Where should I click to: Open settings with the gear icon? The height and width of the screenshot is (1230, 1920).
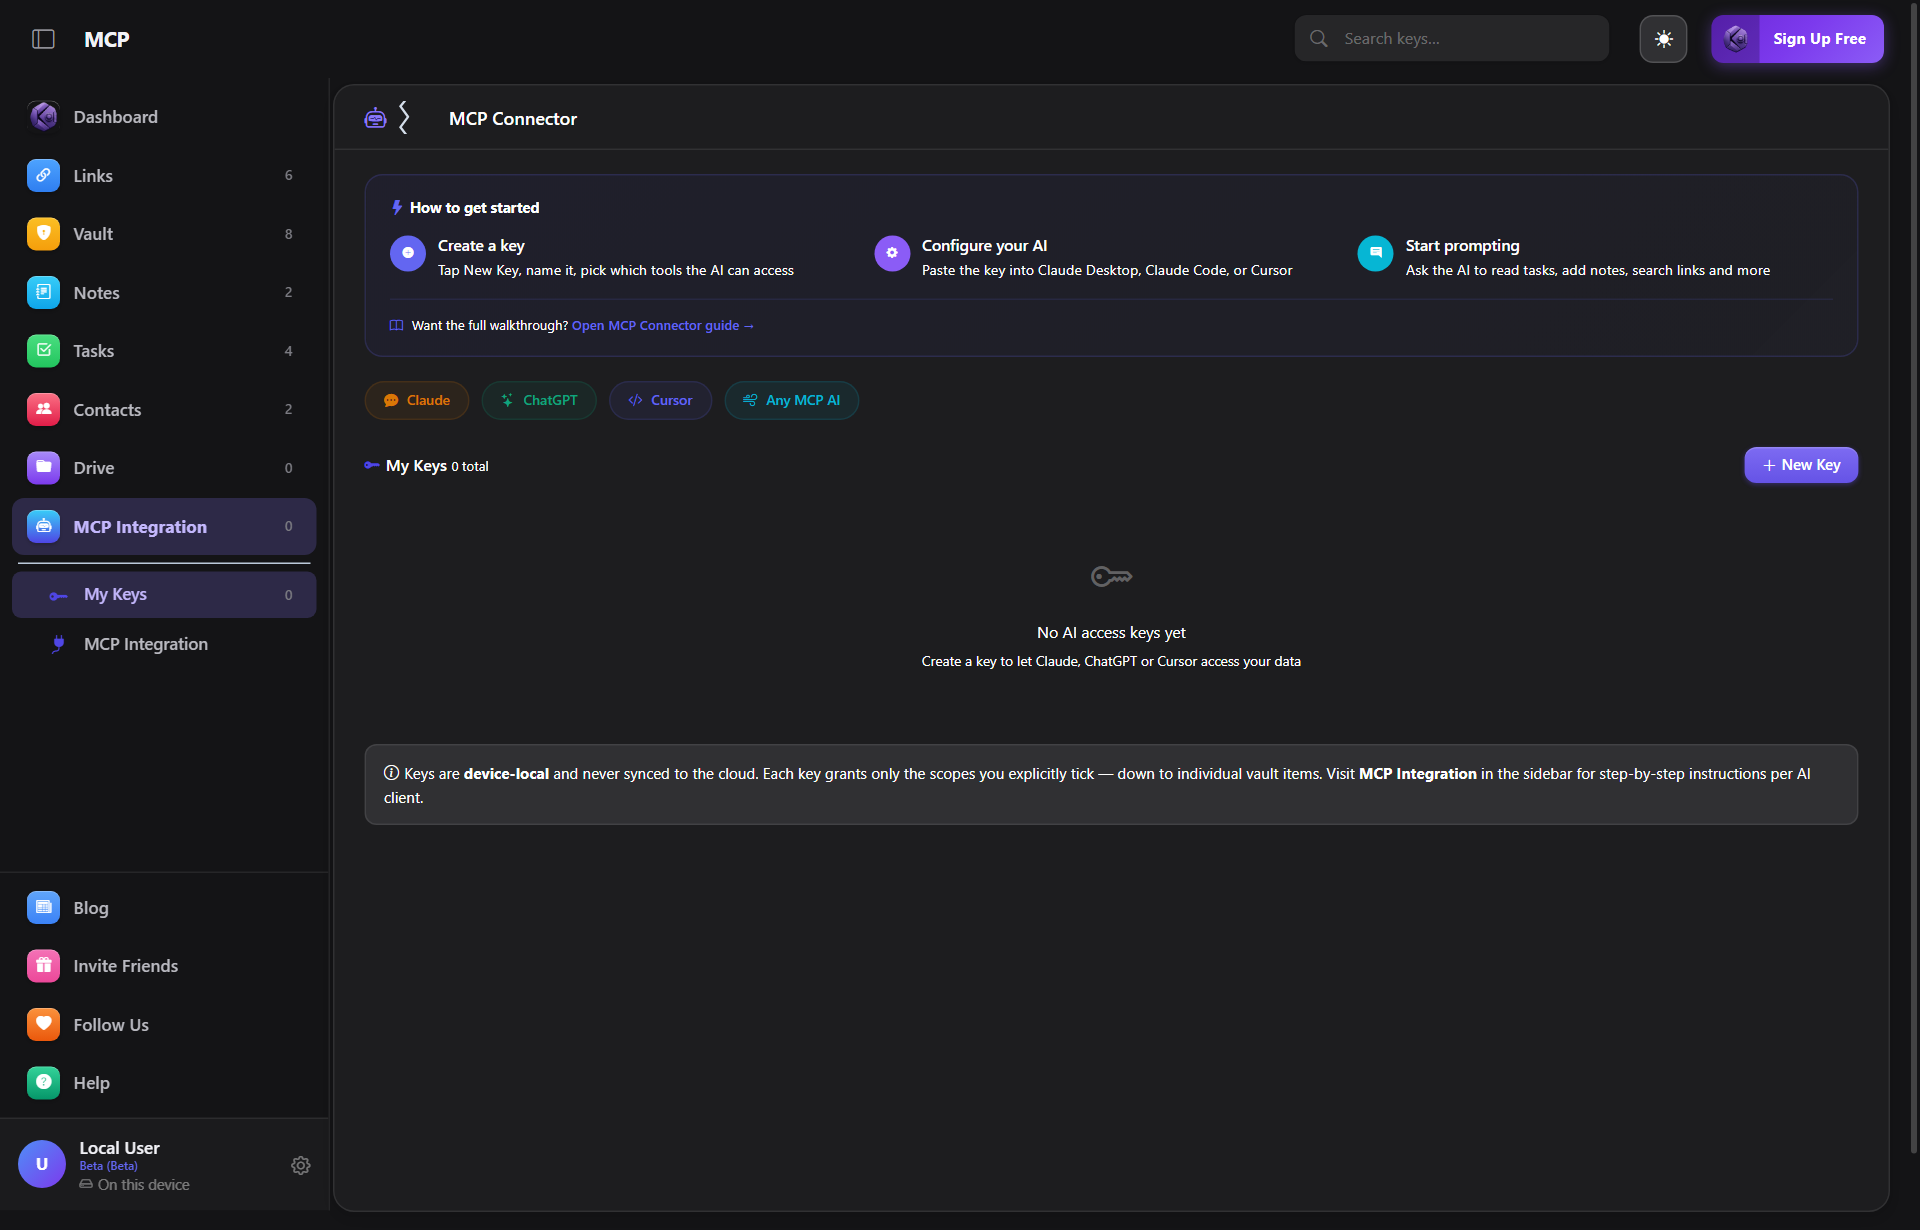300,1165
